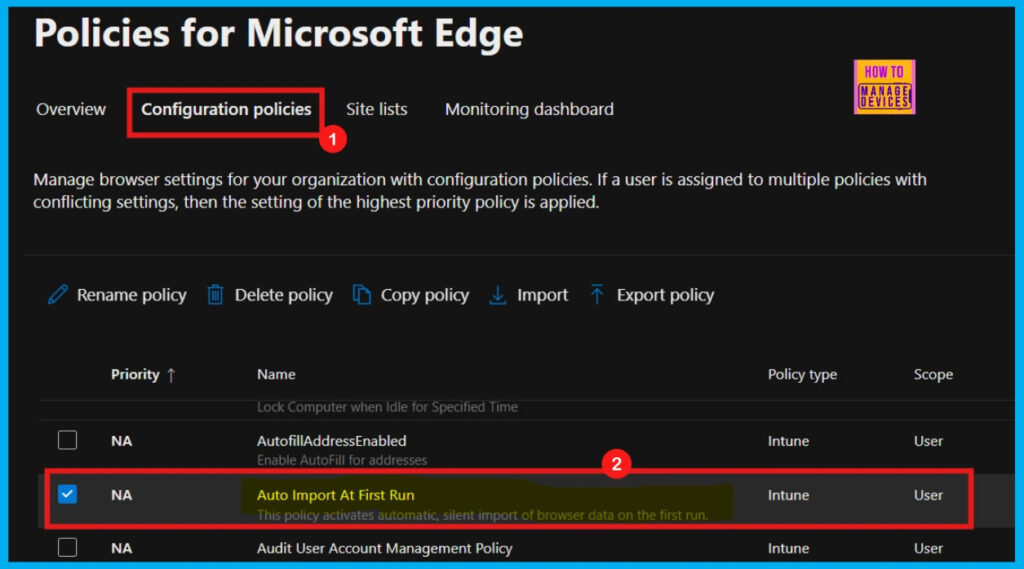Screen dimensions: 1024x569
Task: Click the Rename policy button label
Action: tap(131, 295)
